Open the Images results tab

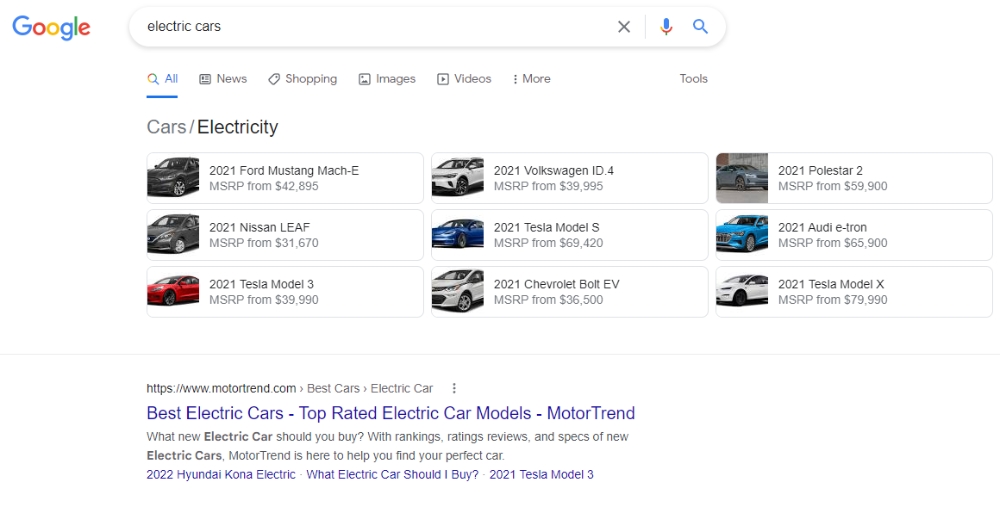click(387, 79)
